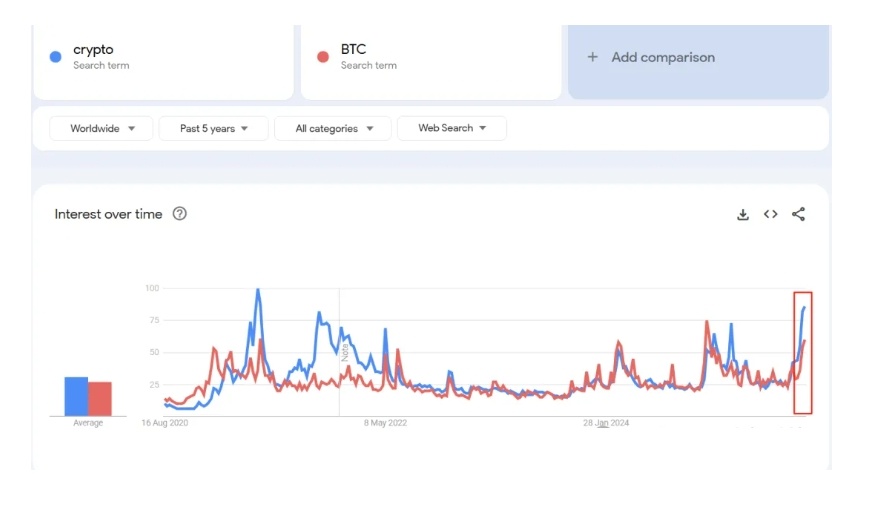Expand the Past 5 years dropdown

pos(214,128)
